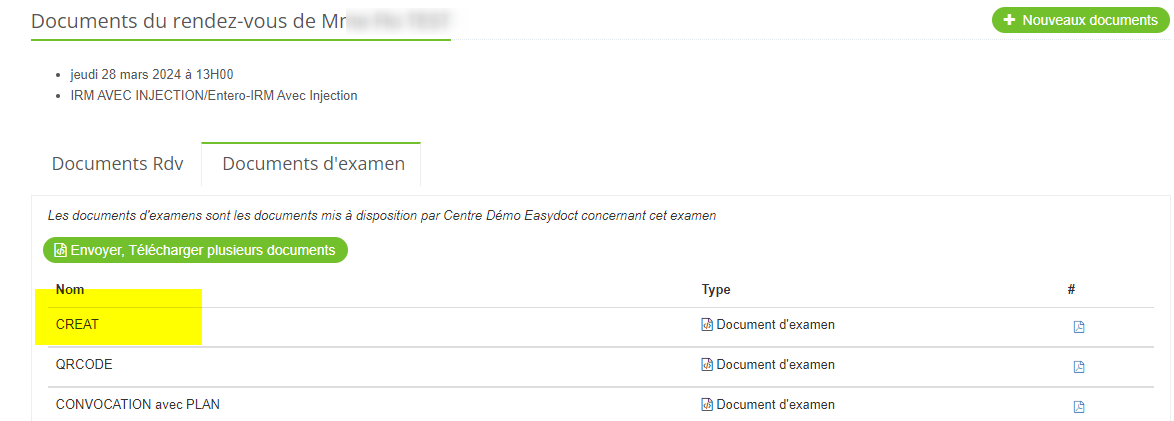1174x421 pixels.
Task: Select the CONVOCATION avec PLAN document name
Action: [x=137, y=405]
